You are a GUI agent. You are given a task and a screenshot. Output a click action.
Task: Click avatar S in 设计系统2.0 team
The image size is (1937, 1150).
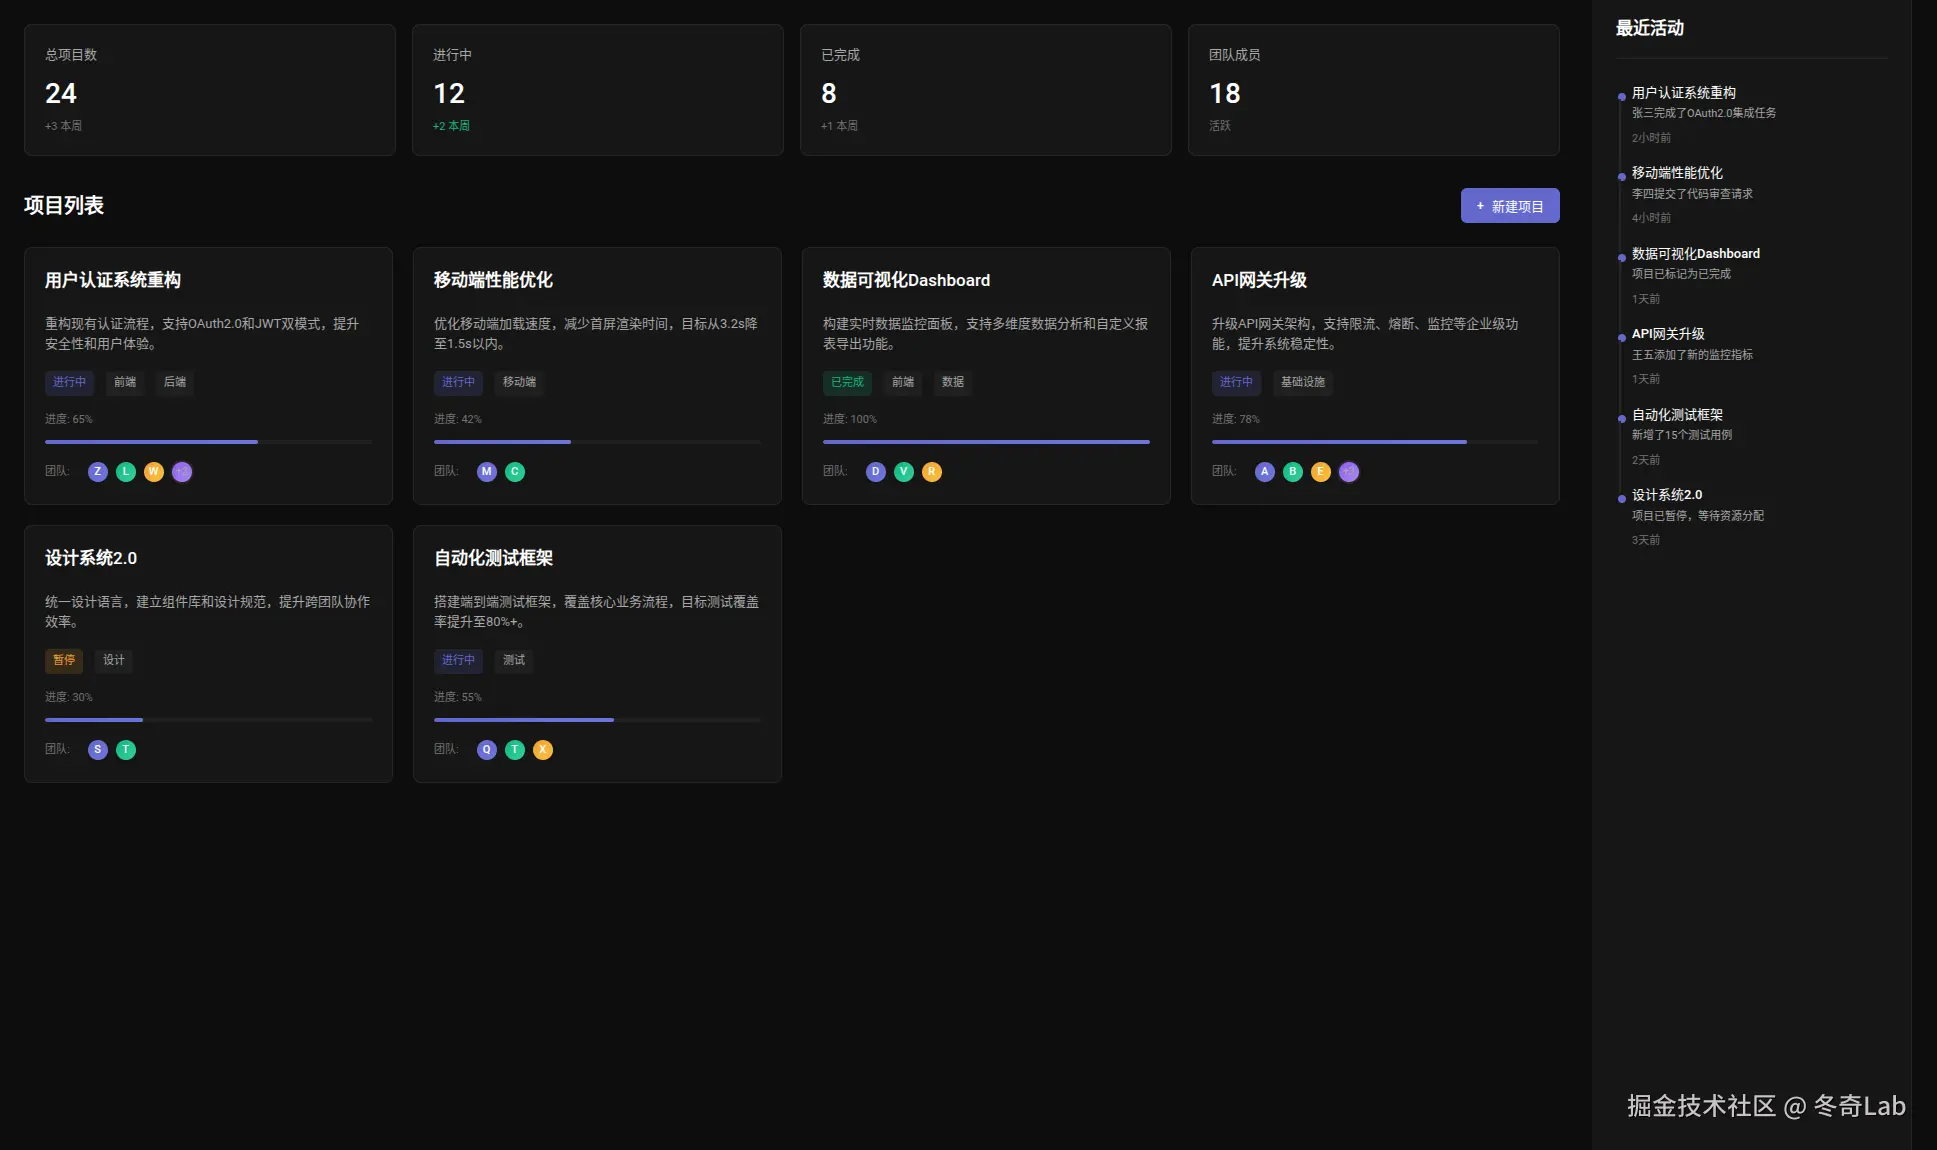click(97, 749)
